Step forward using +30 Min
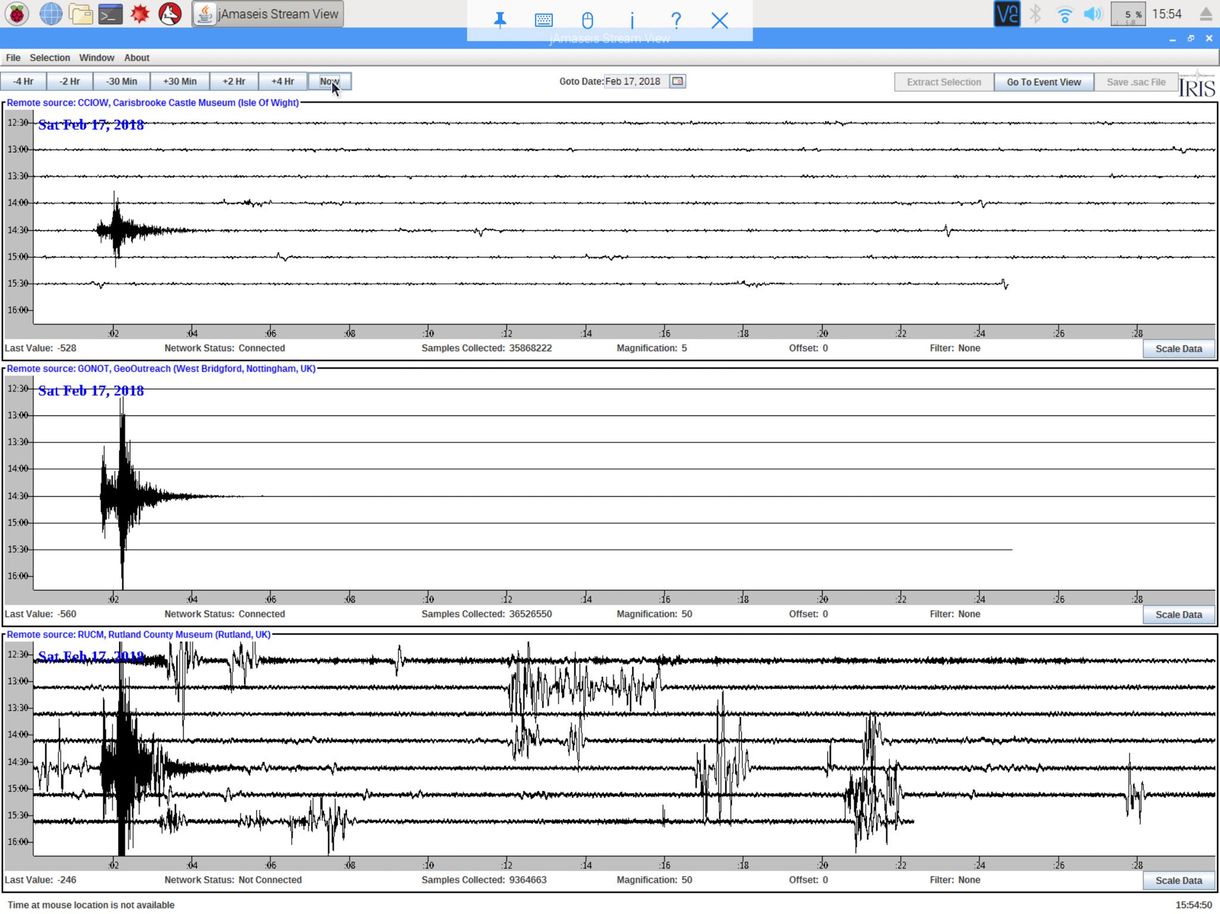 pos(180,82)
